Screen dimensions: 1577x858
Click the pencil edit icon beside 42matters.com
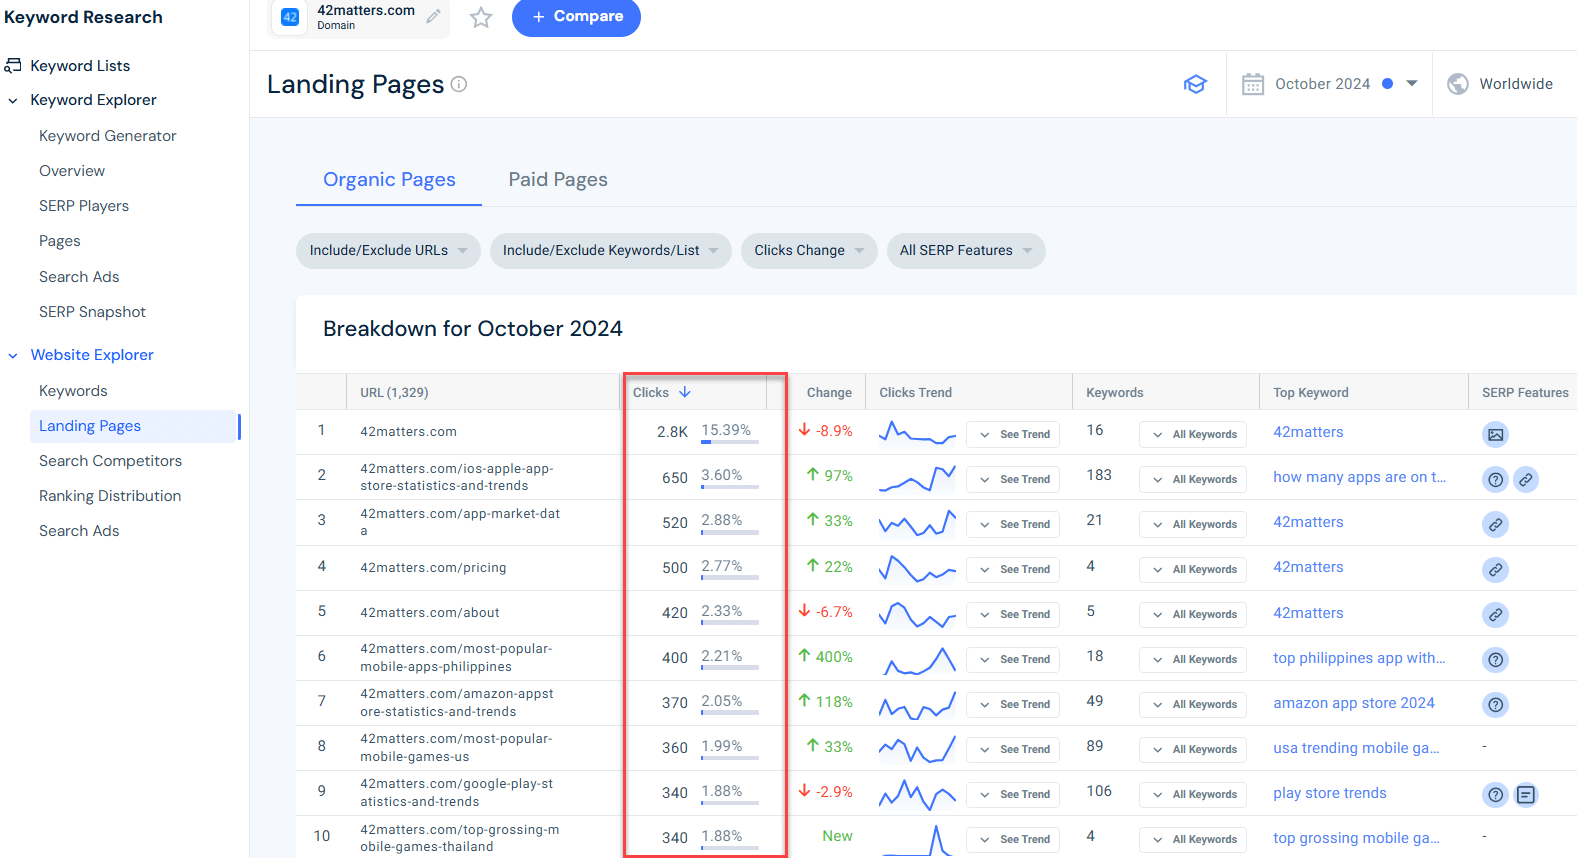click(433, 16)
